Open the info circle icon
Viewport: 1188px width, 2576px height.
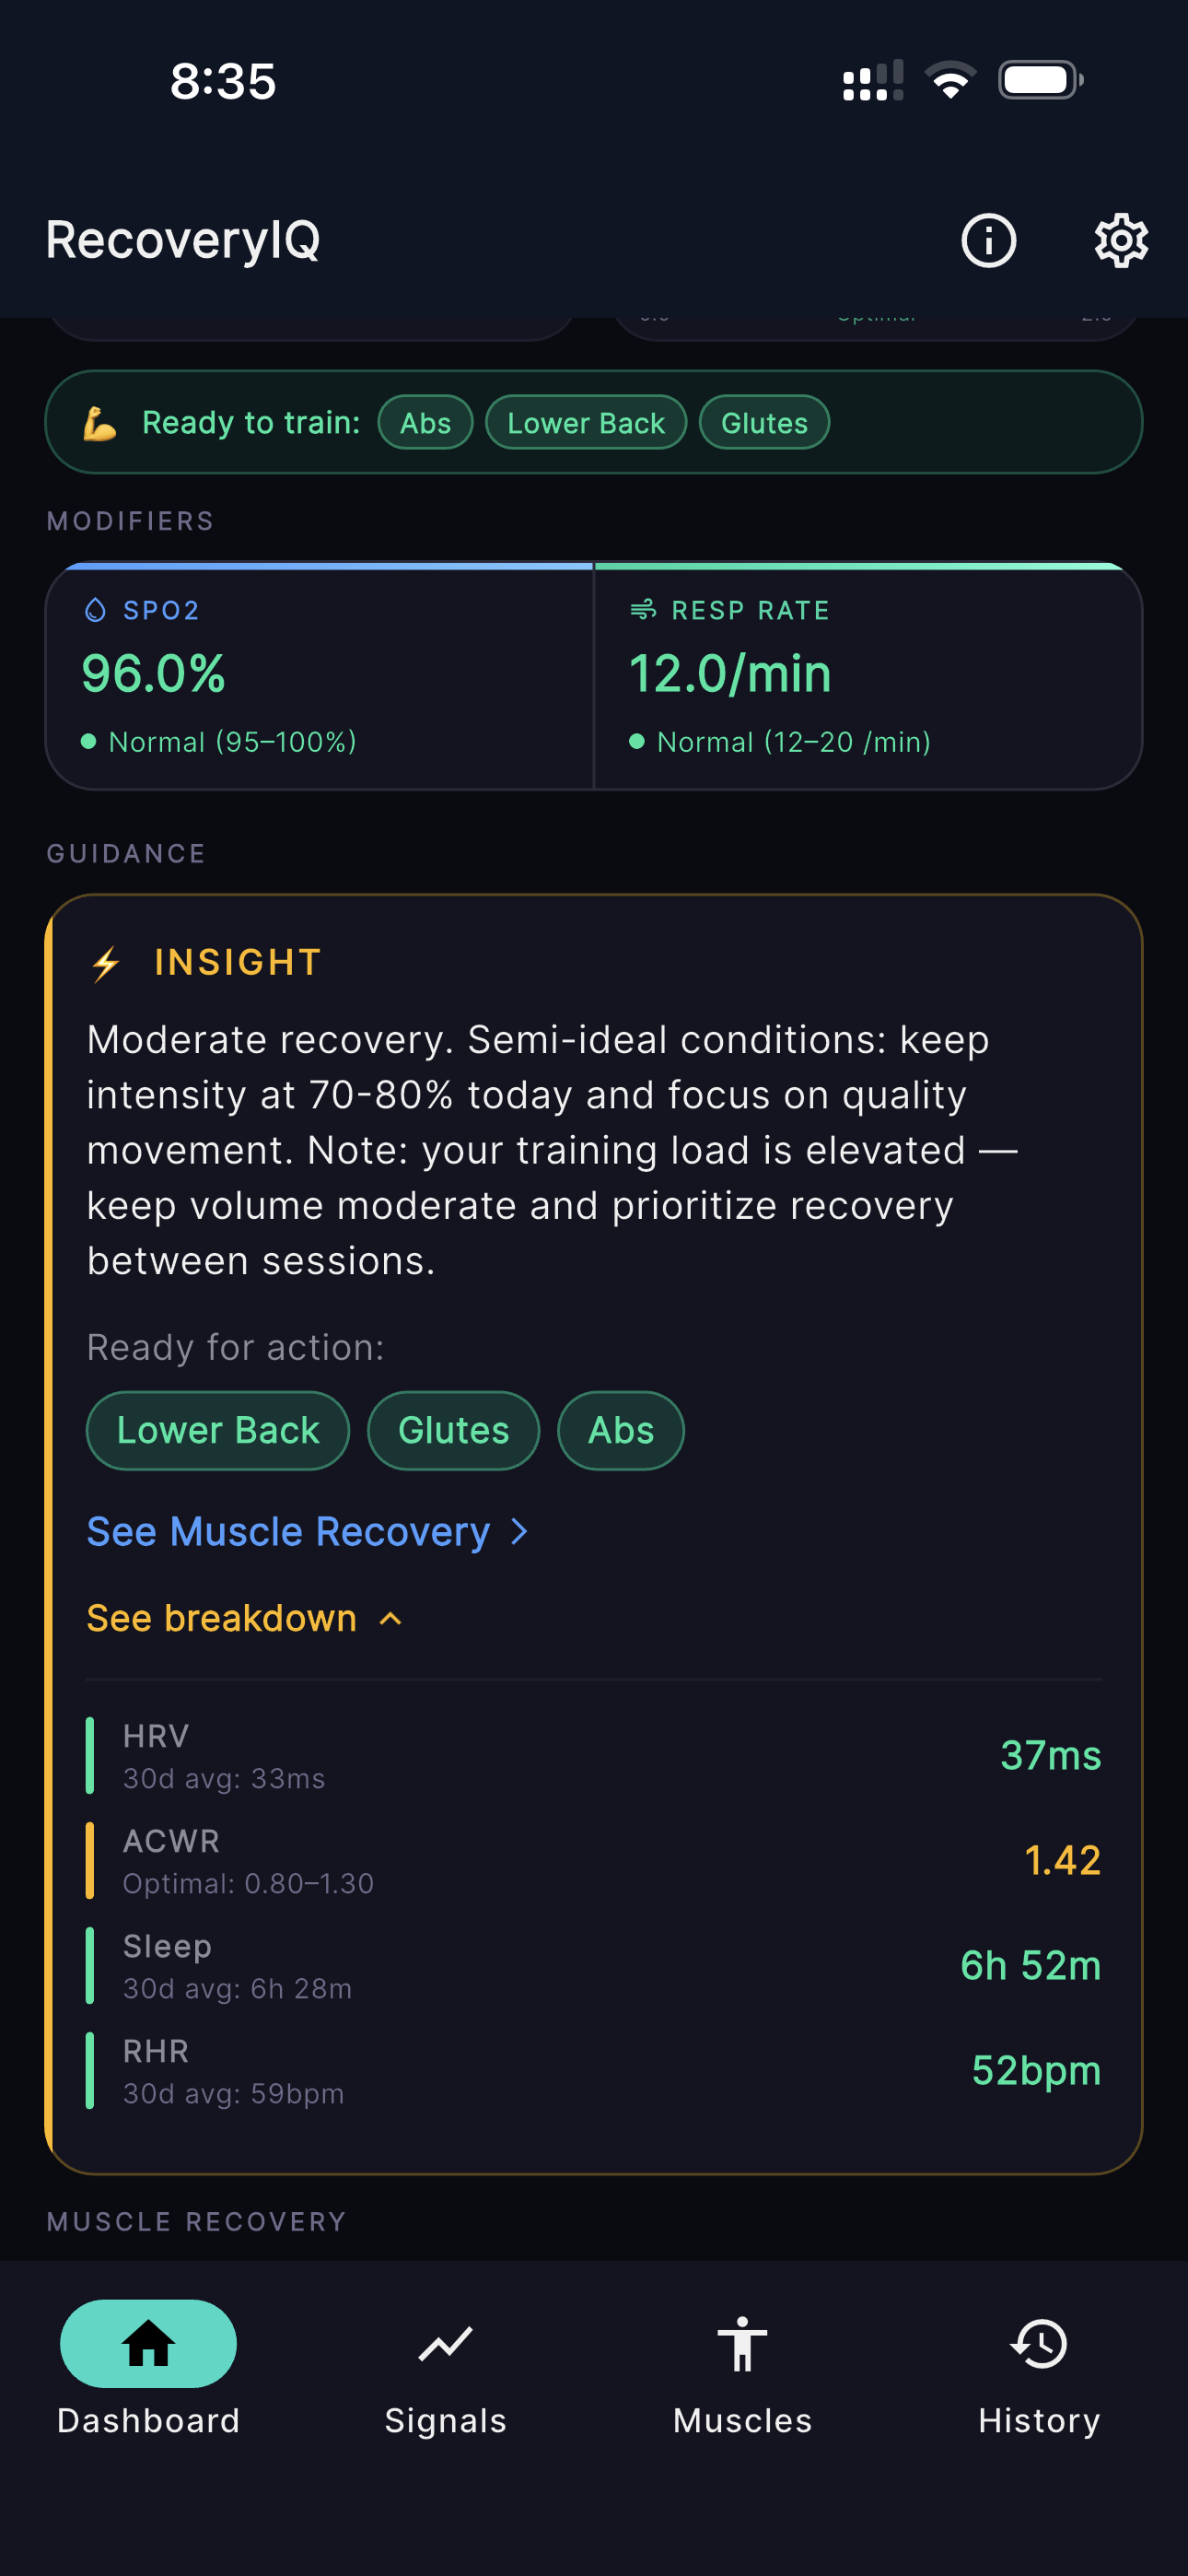tap(988, 240)
